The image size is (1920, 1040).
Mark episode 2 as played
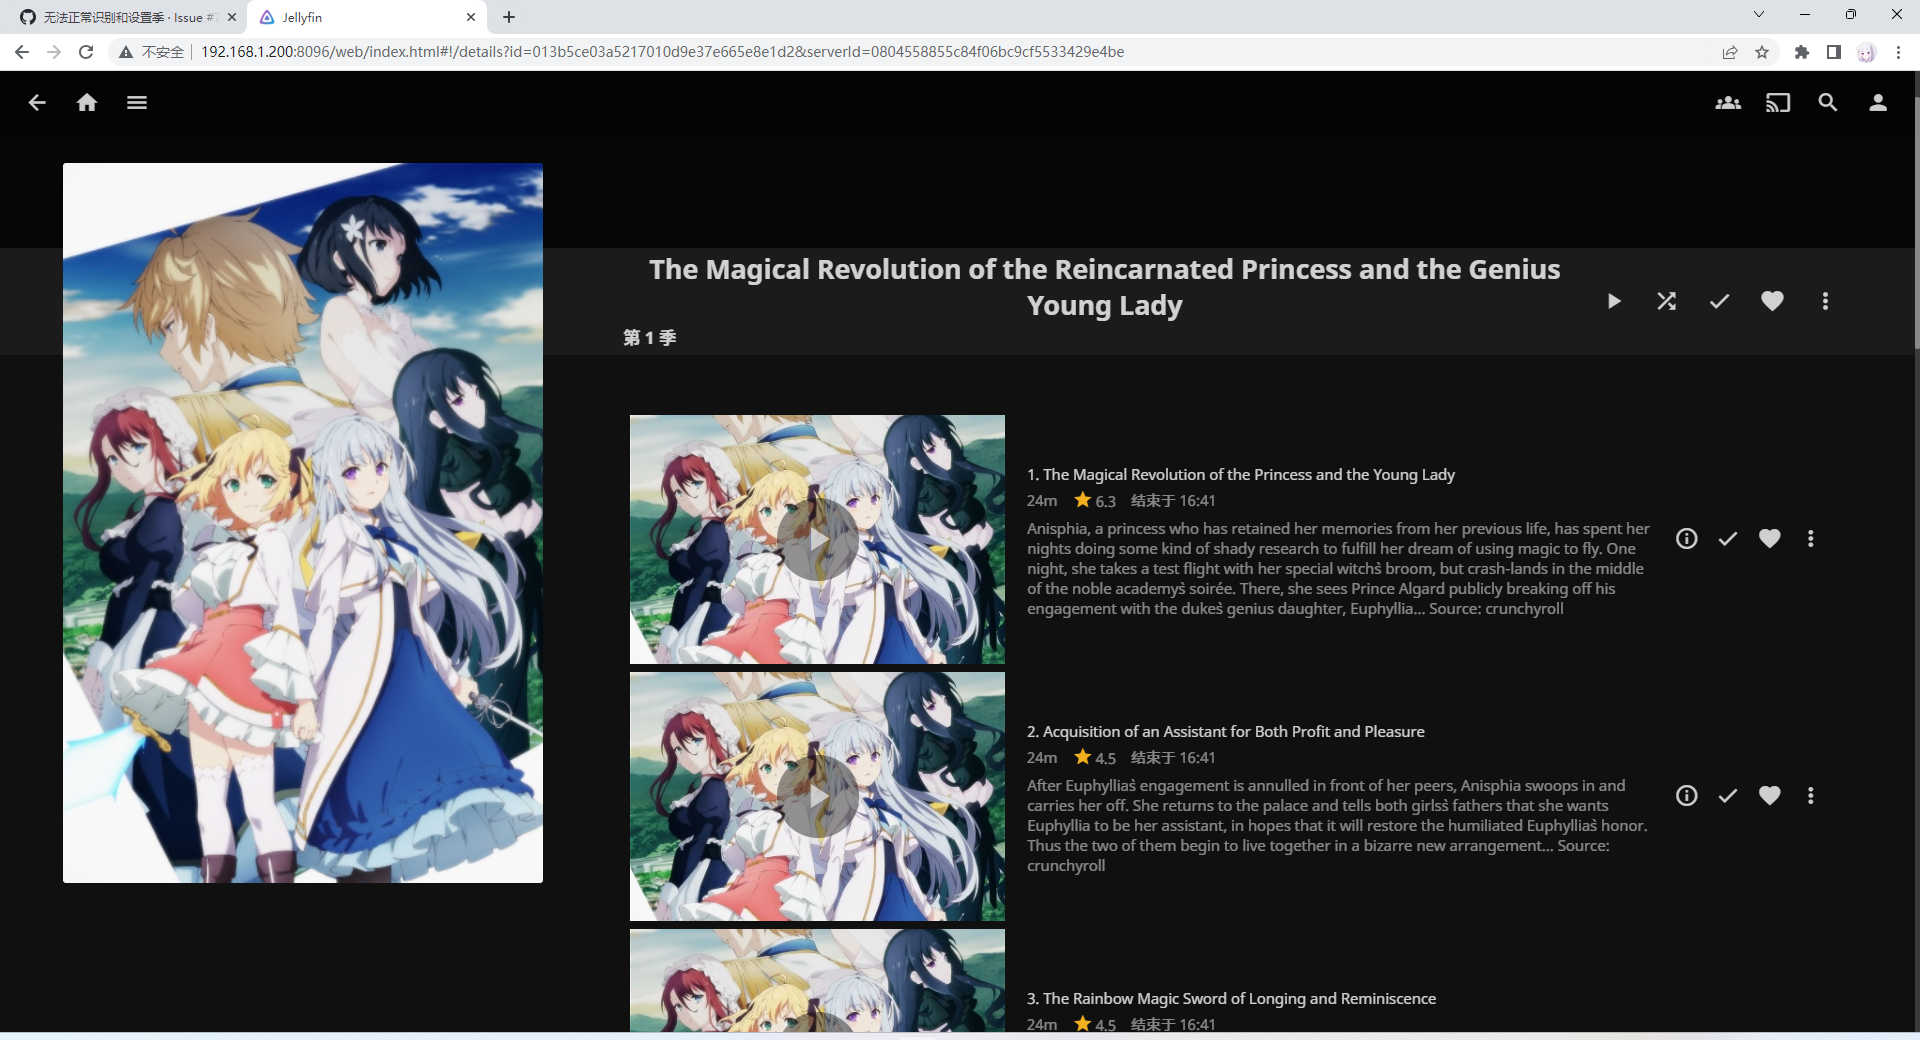[x=1729, y=796]
